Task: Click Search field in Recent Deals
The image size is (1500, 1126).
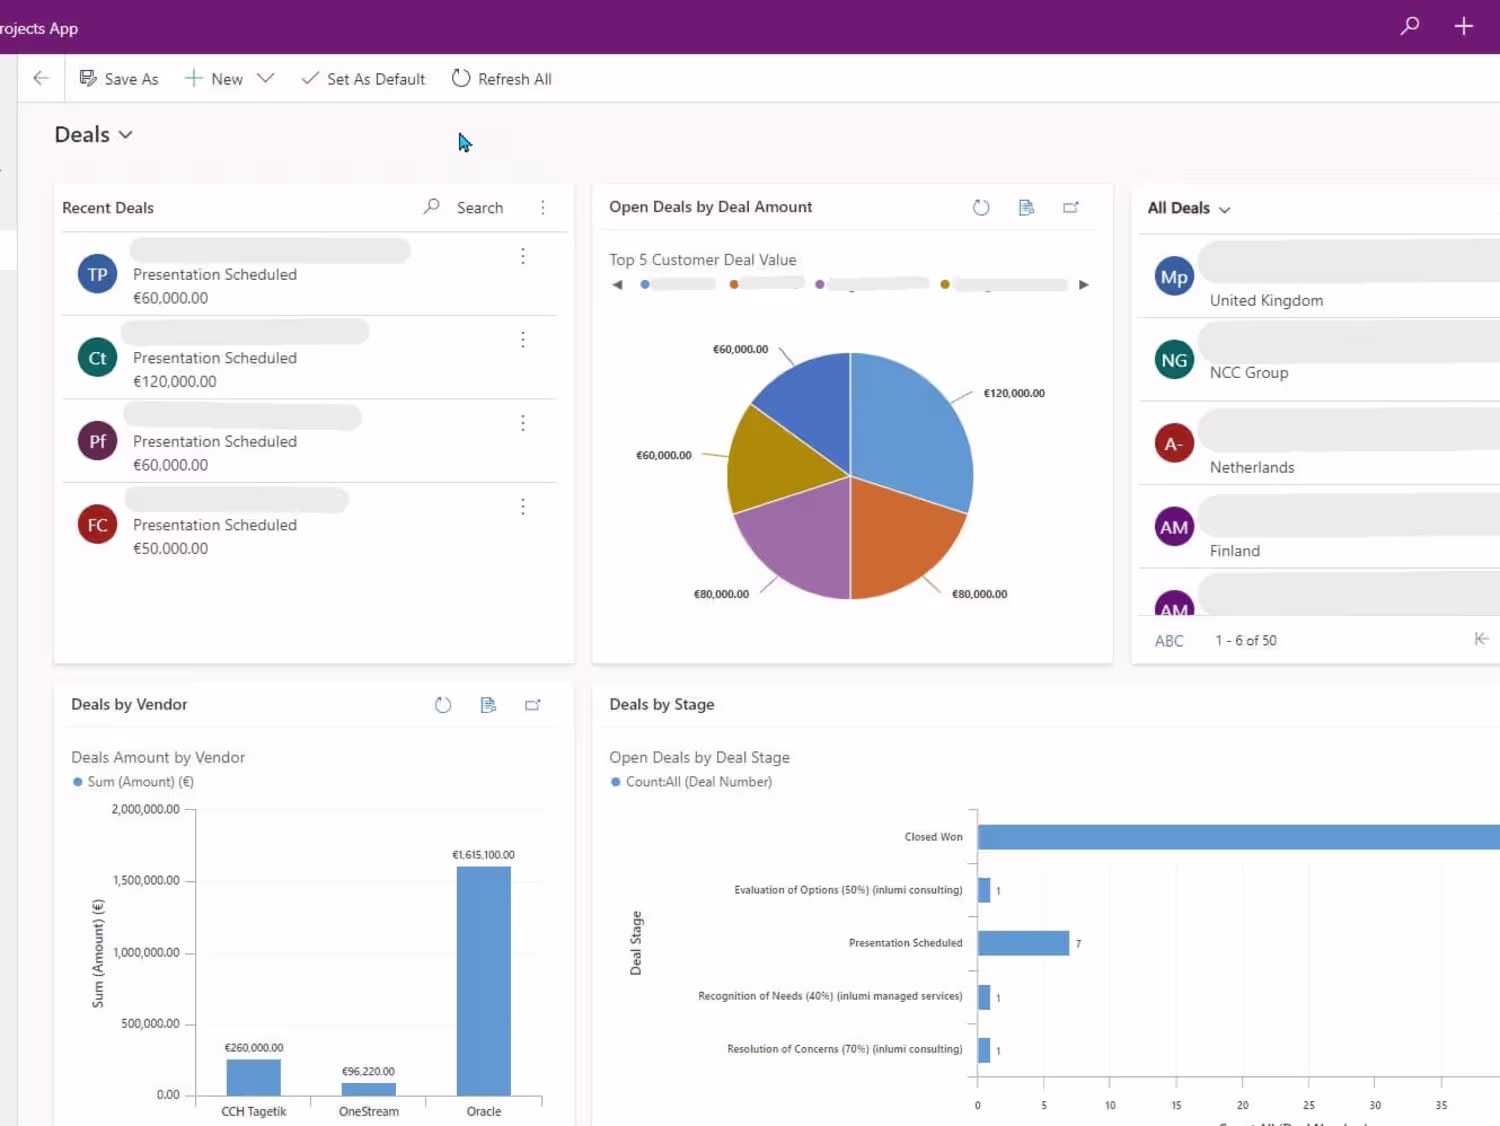Action: [466, 207]
